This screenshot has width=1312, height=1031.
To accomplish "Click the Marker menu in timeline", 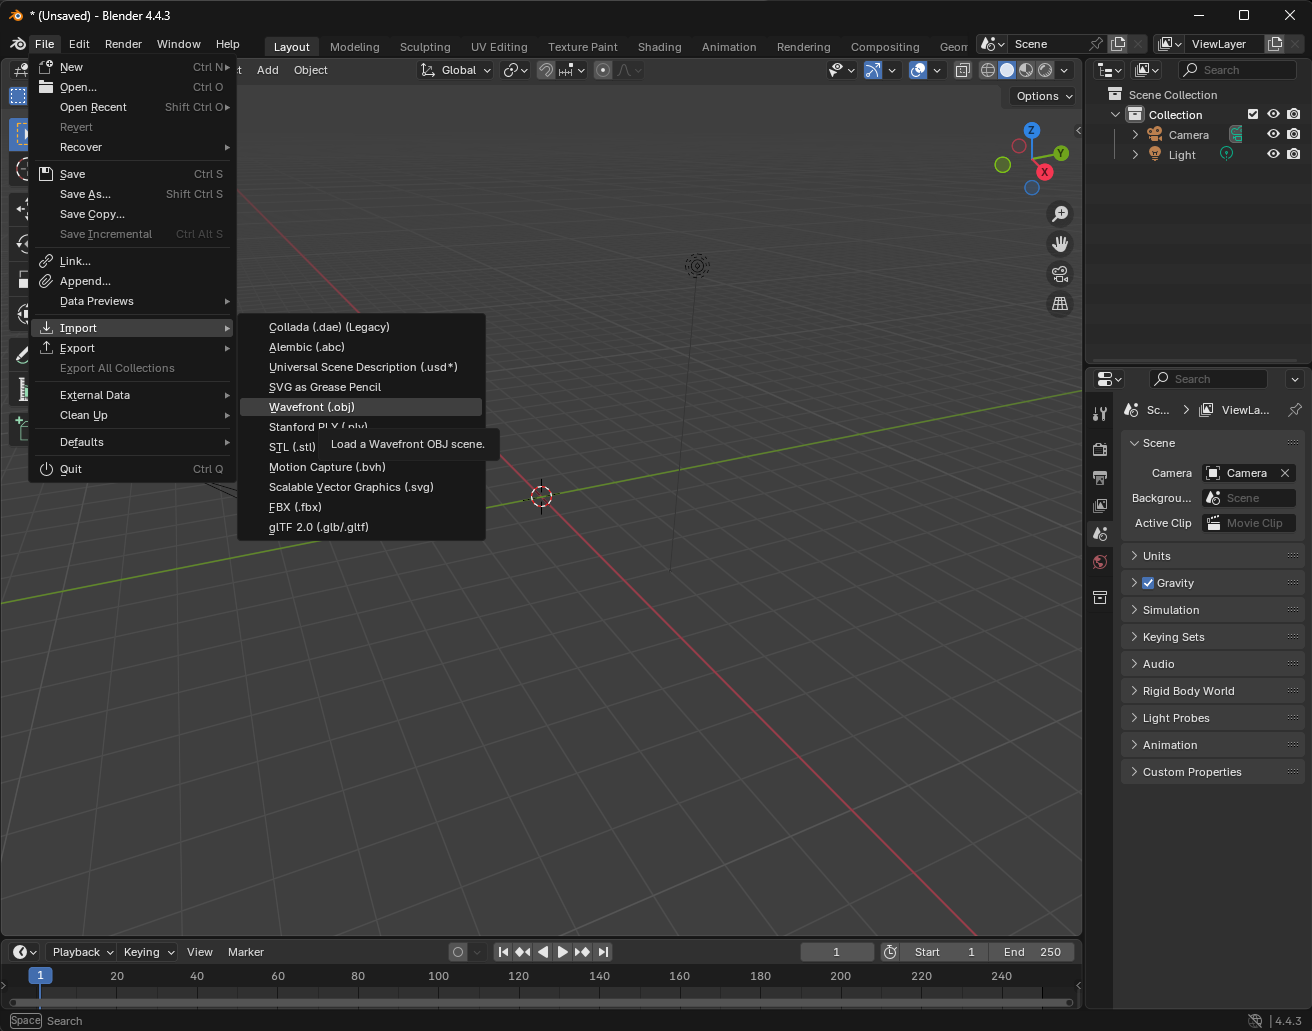I will (246, 952).
